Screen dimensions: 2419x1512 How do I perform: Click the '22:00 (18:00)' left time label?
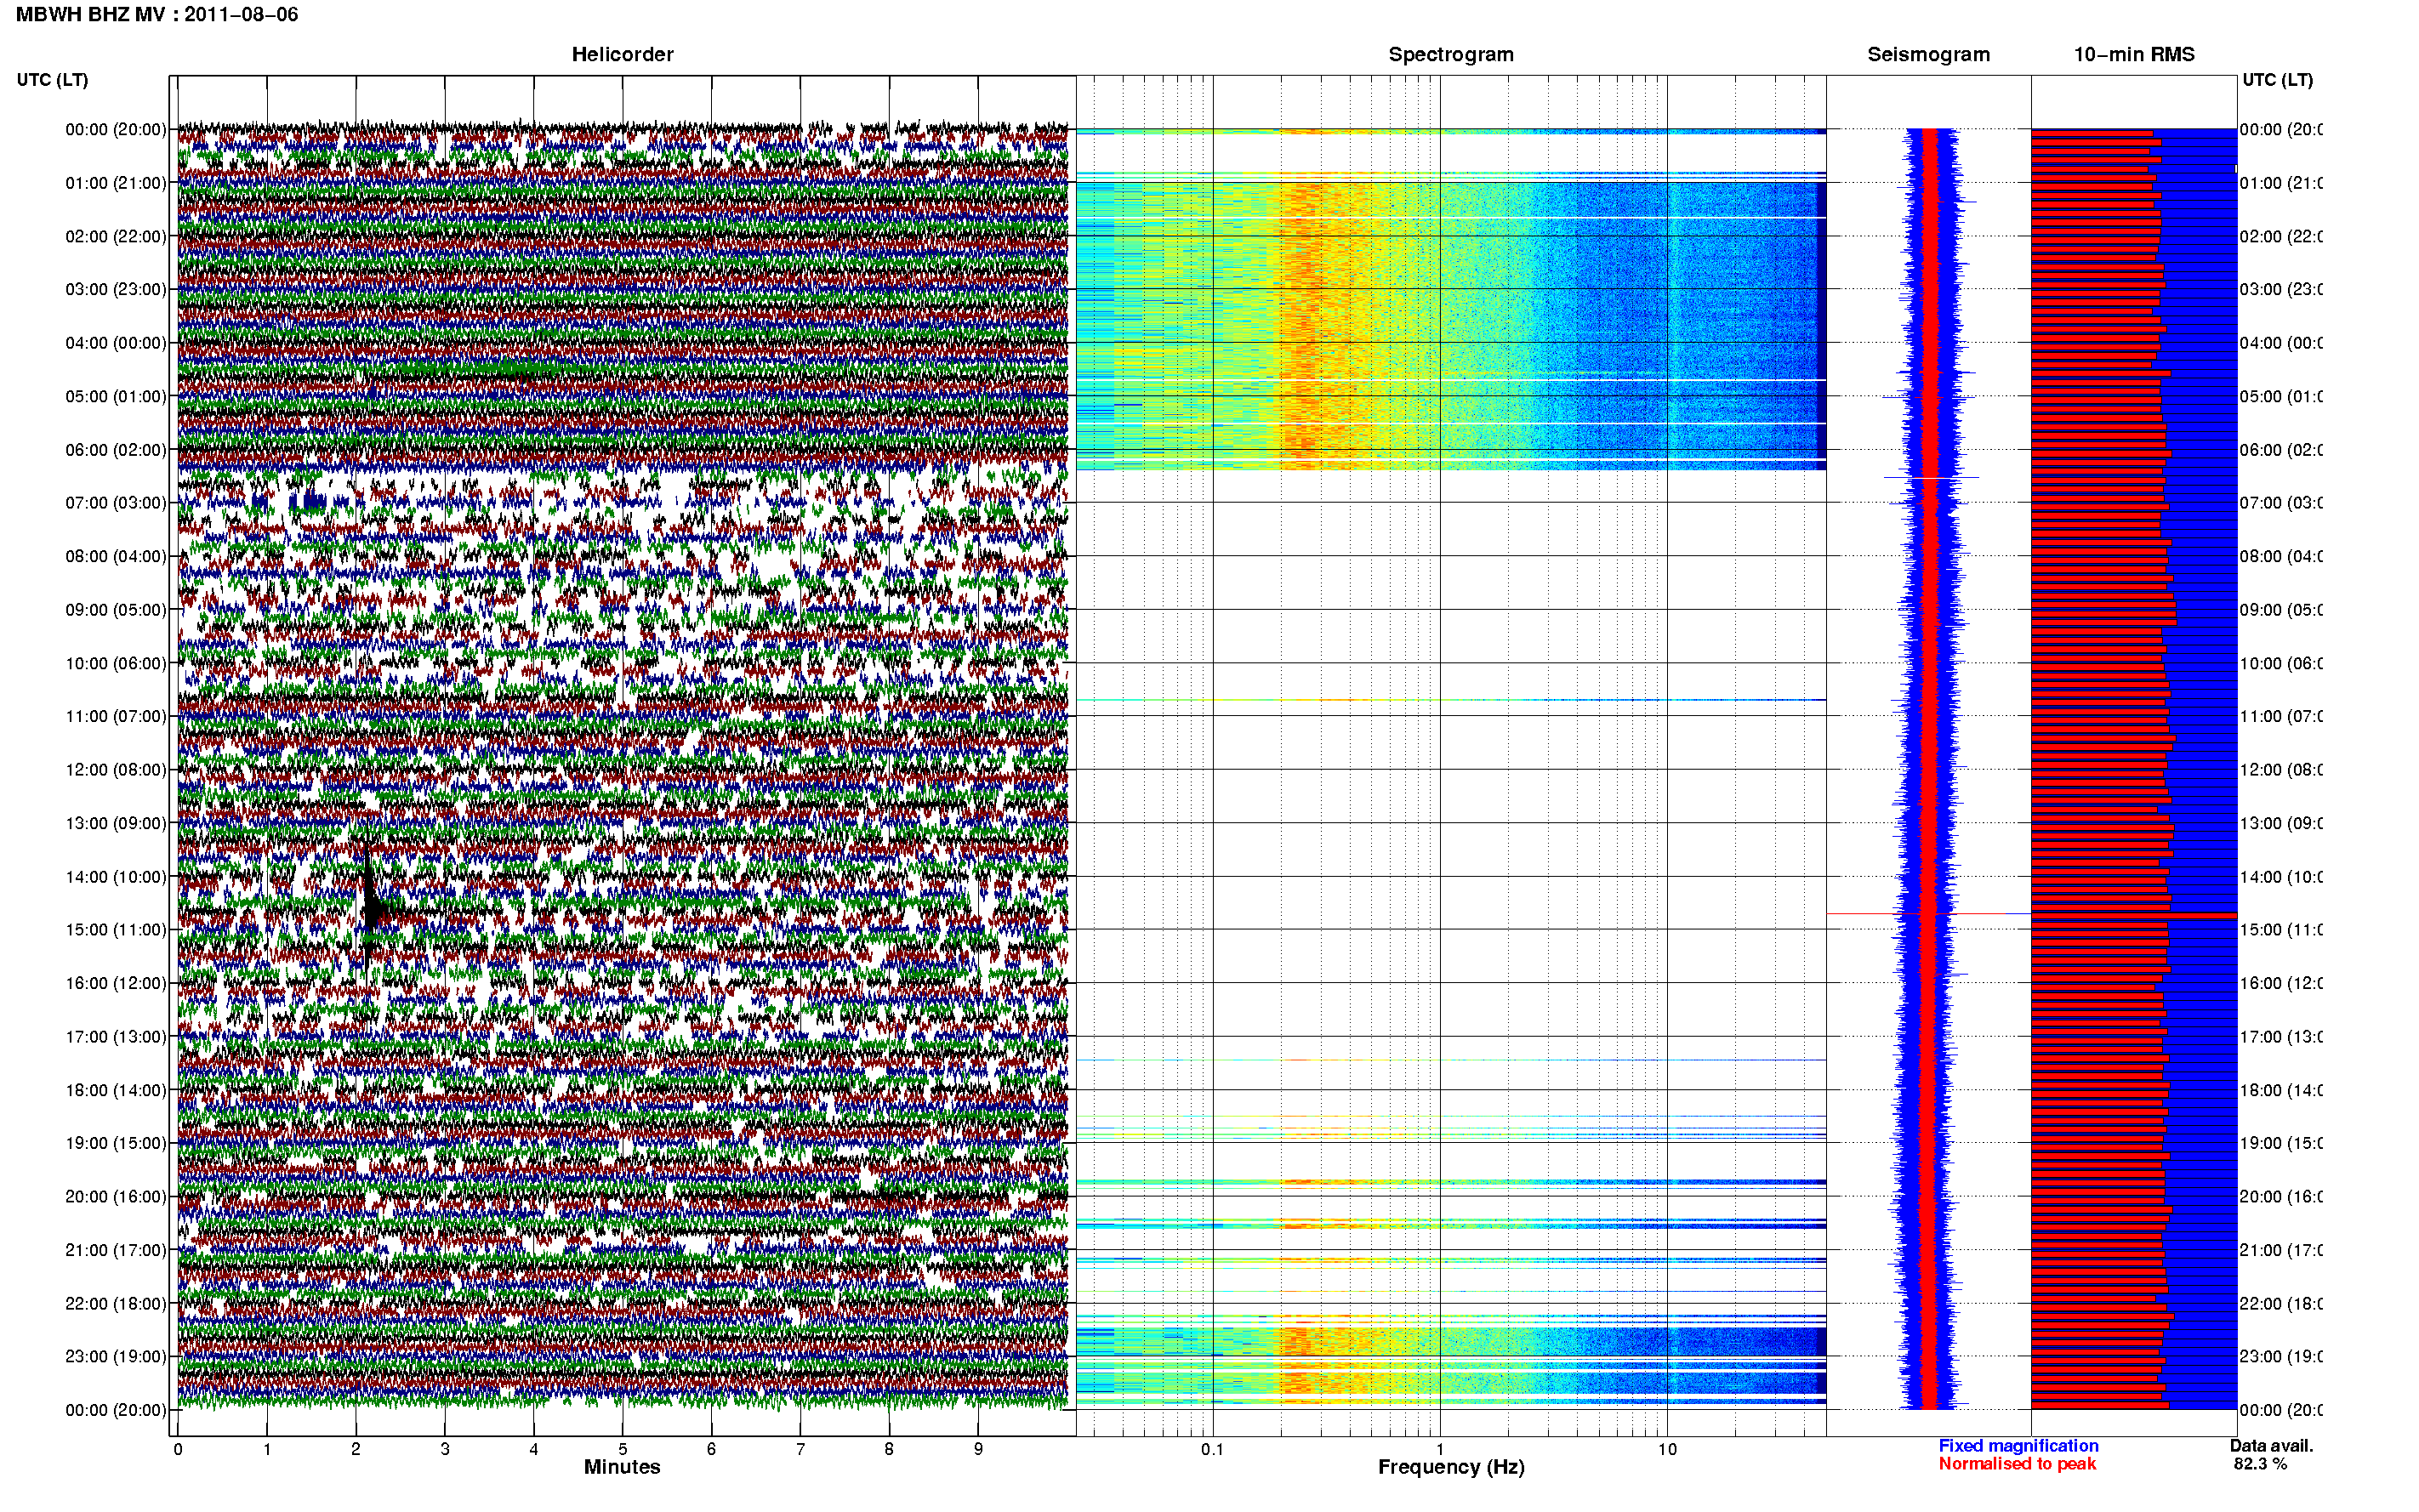point(116,1304)
